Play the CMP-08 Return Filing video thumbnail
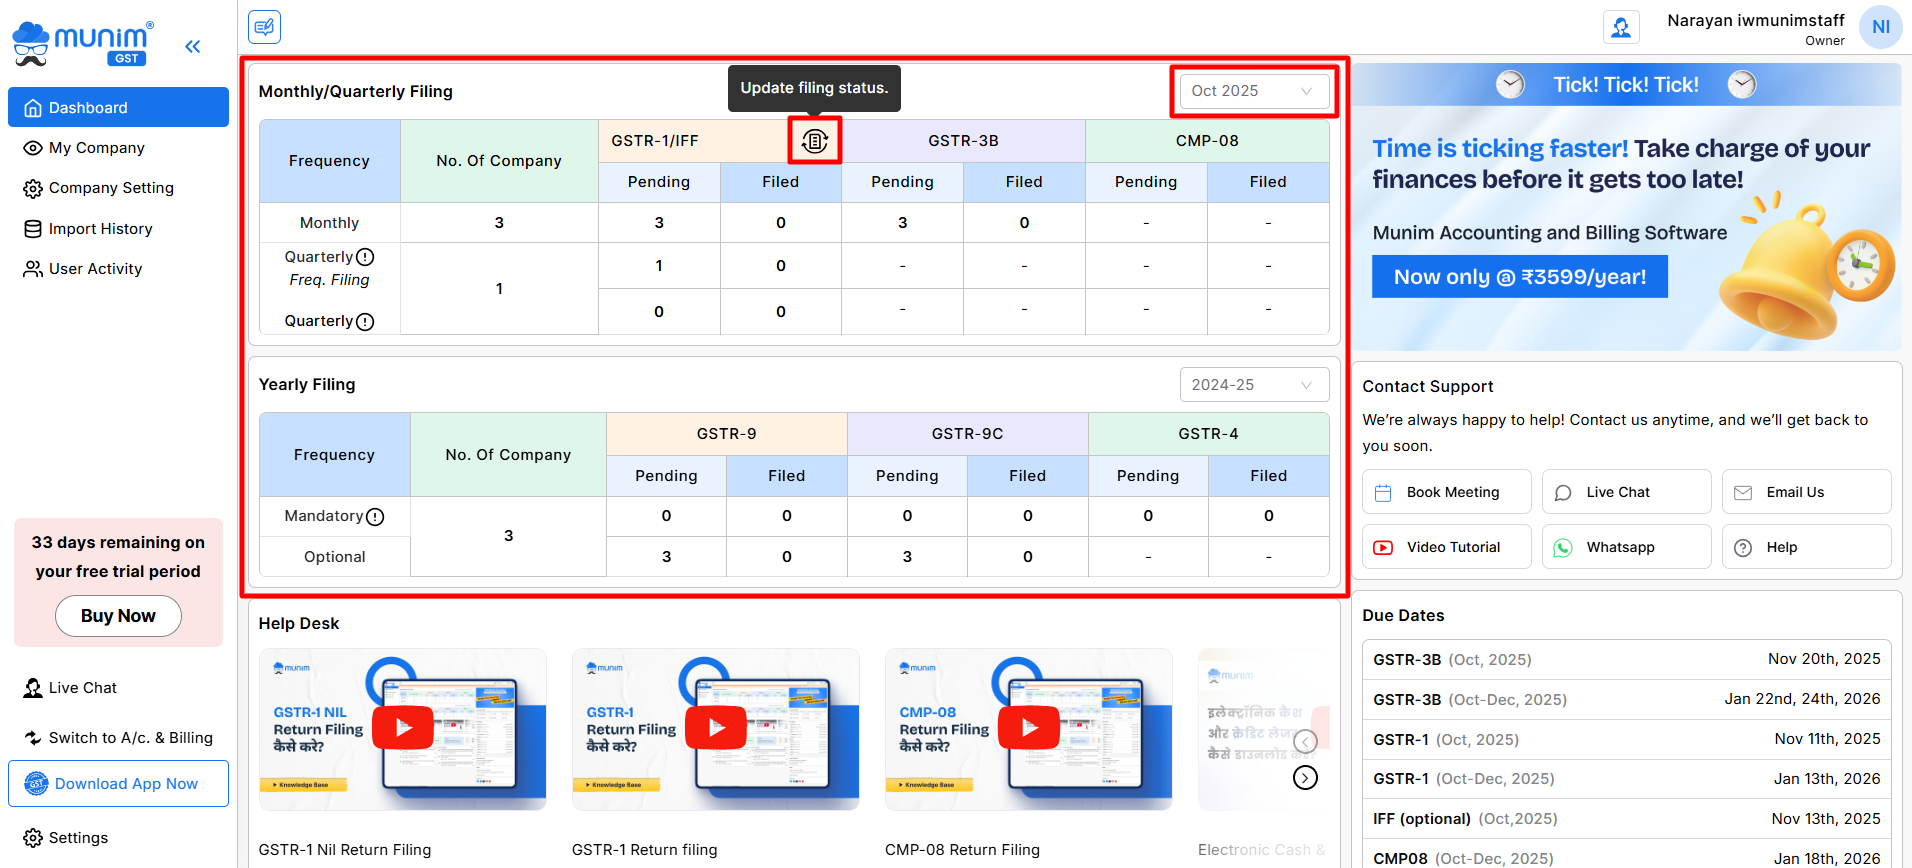Screen dimensions: 1912x868 [1029, 728]
